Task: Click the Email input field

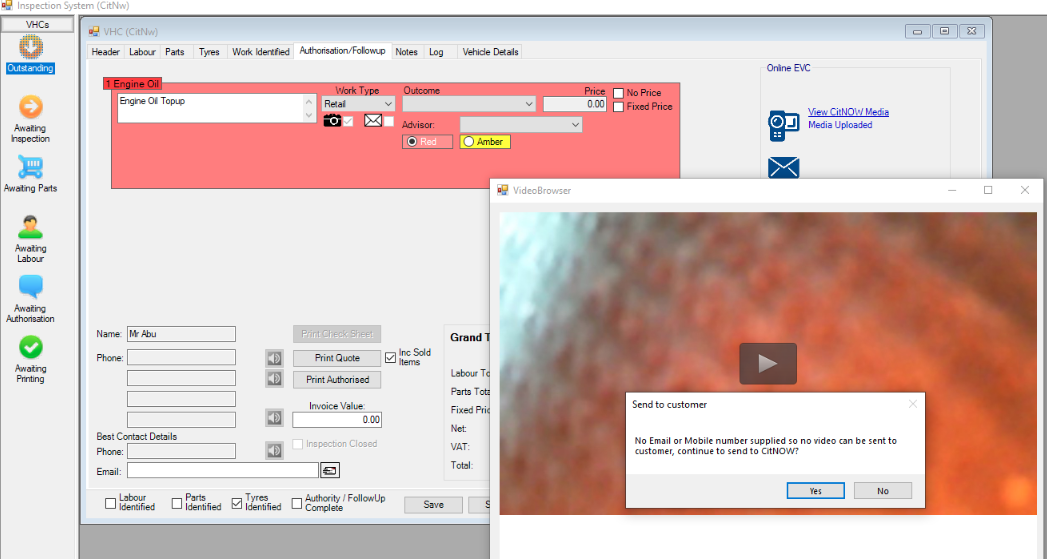Action: (223, 471)
